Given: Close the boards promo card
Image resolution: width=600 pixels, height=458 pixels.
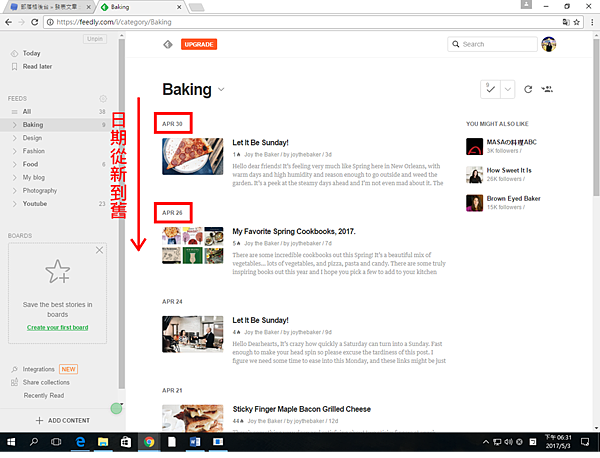Looking at the screenshot, I should pyautogui.click(x=99, y=250).
